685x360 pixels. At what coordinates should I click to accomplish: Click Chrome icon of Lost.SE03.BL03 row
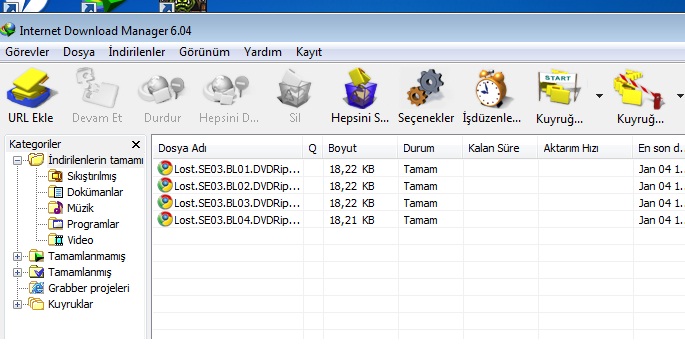165,202
